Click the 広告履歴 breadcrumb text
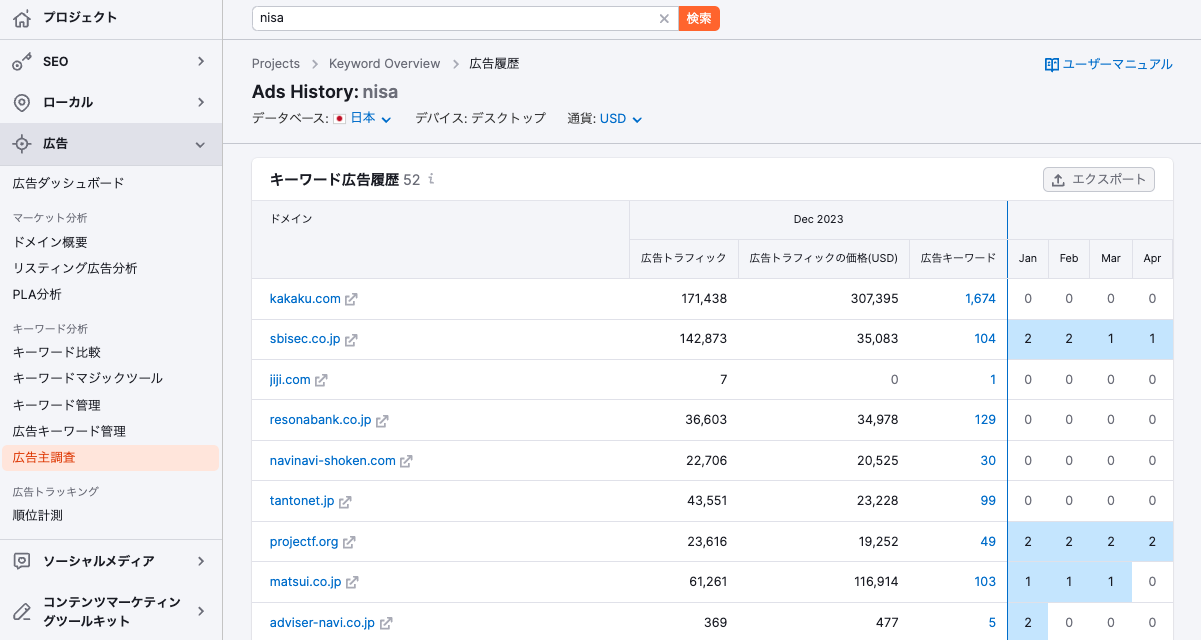The width and height of the screenshot is (1201, 640). 494,64
